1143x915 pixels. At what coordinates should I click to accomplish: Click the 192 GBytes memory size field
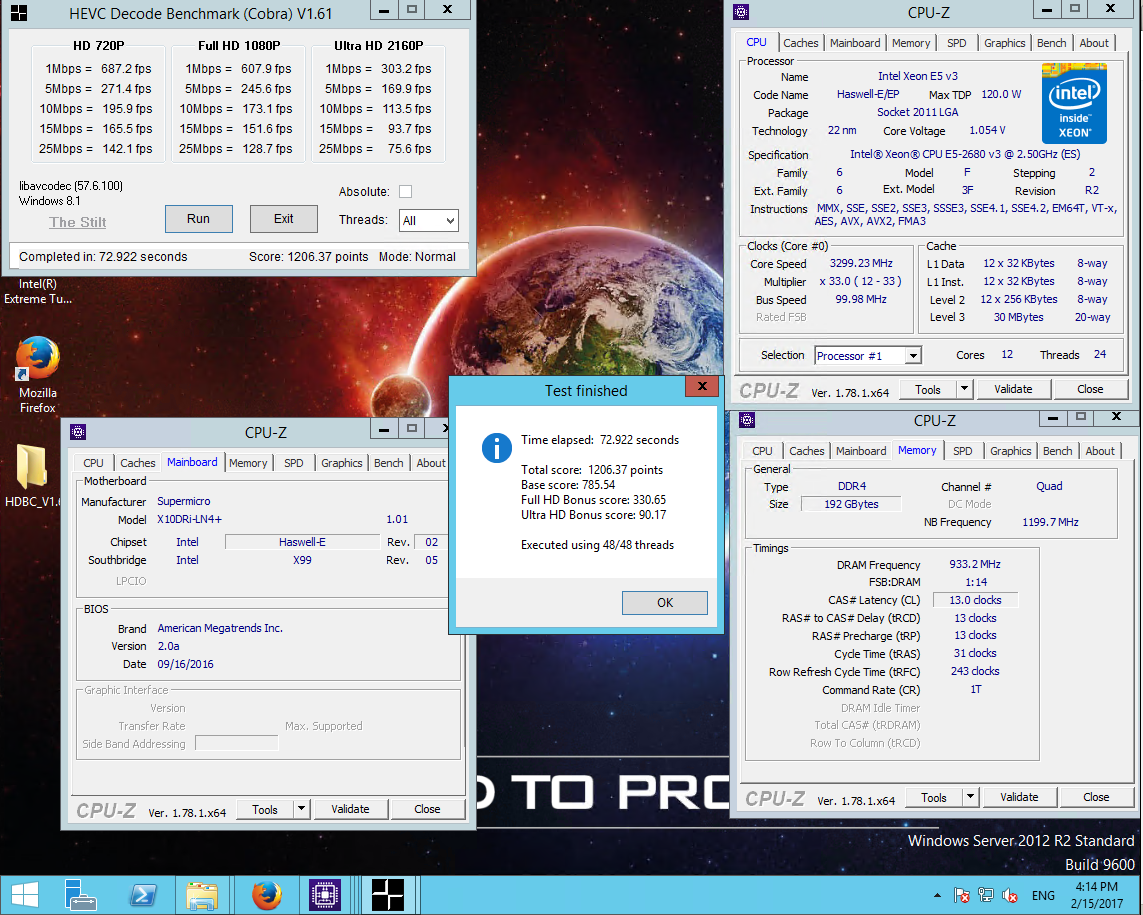point(851,504)
